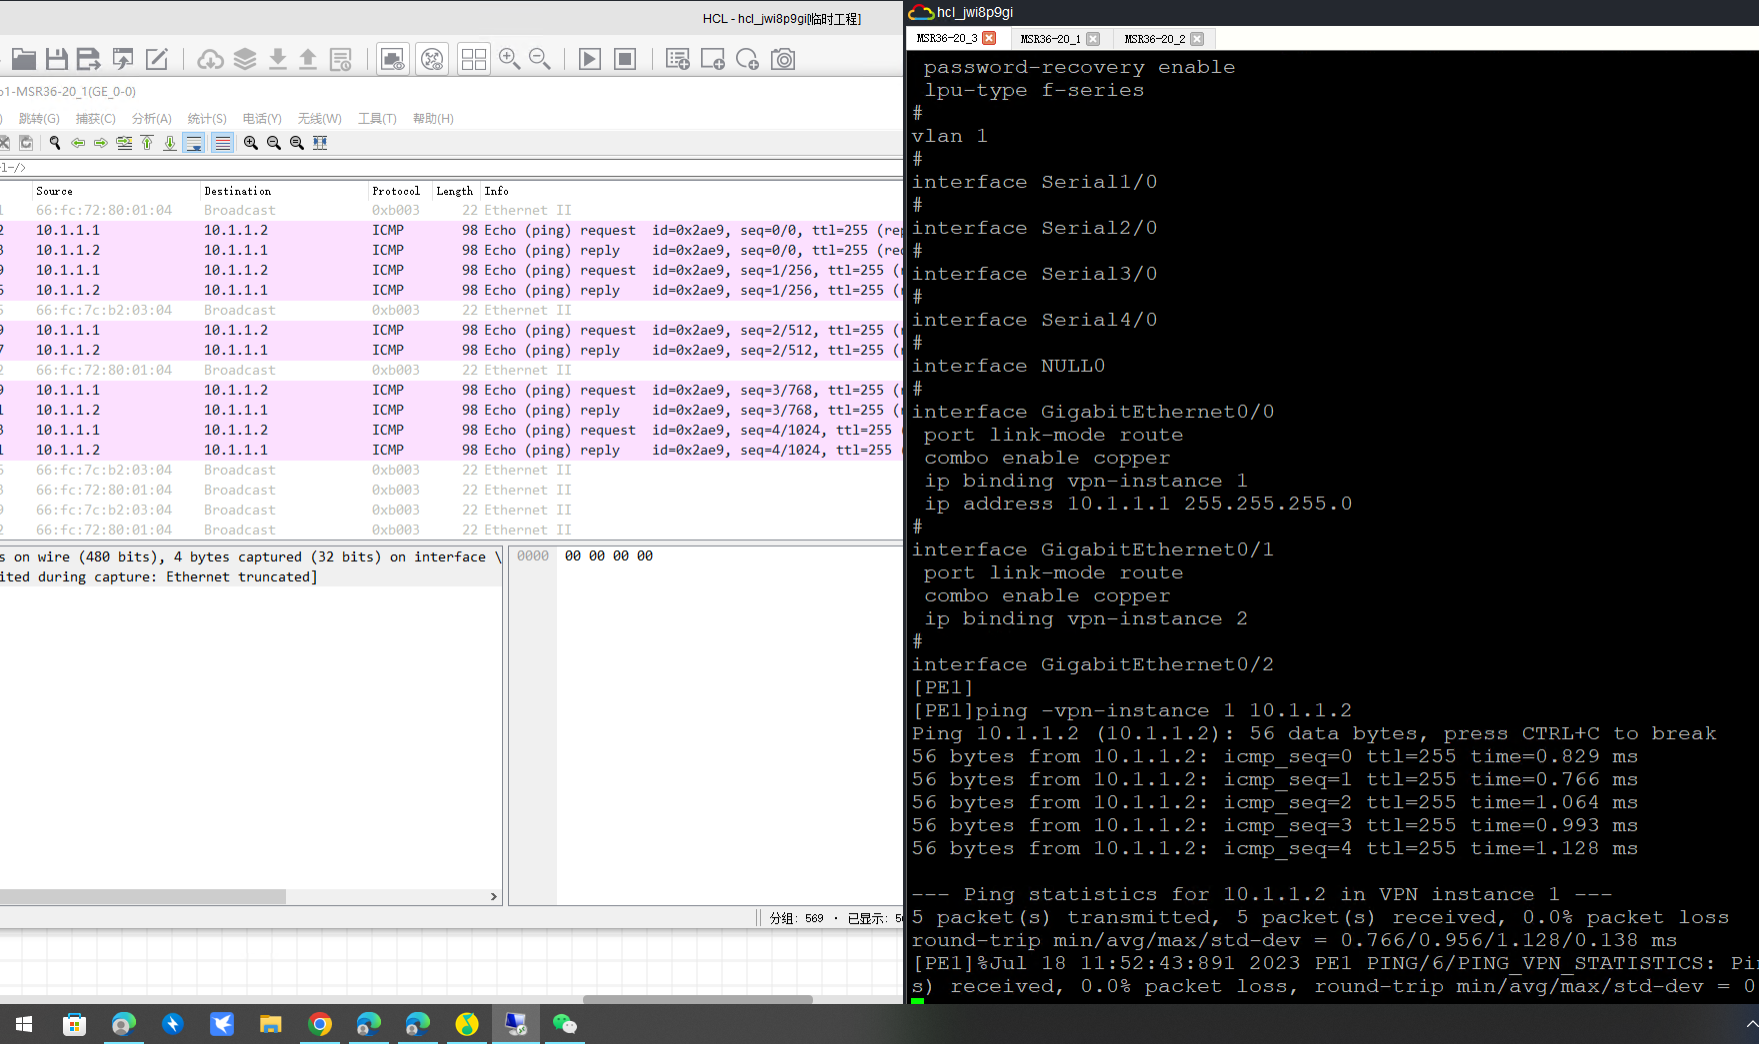Open the 捕获(C) capture menu

95,118
